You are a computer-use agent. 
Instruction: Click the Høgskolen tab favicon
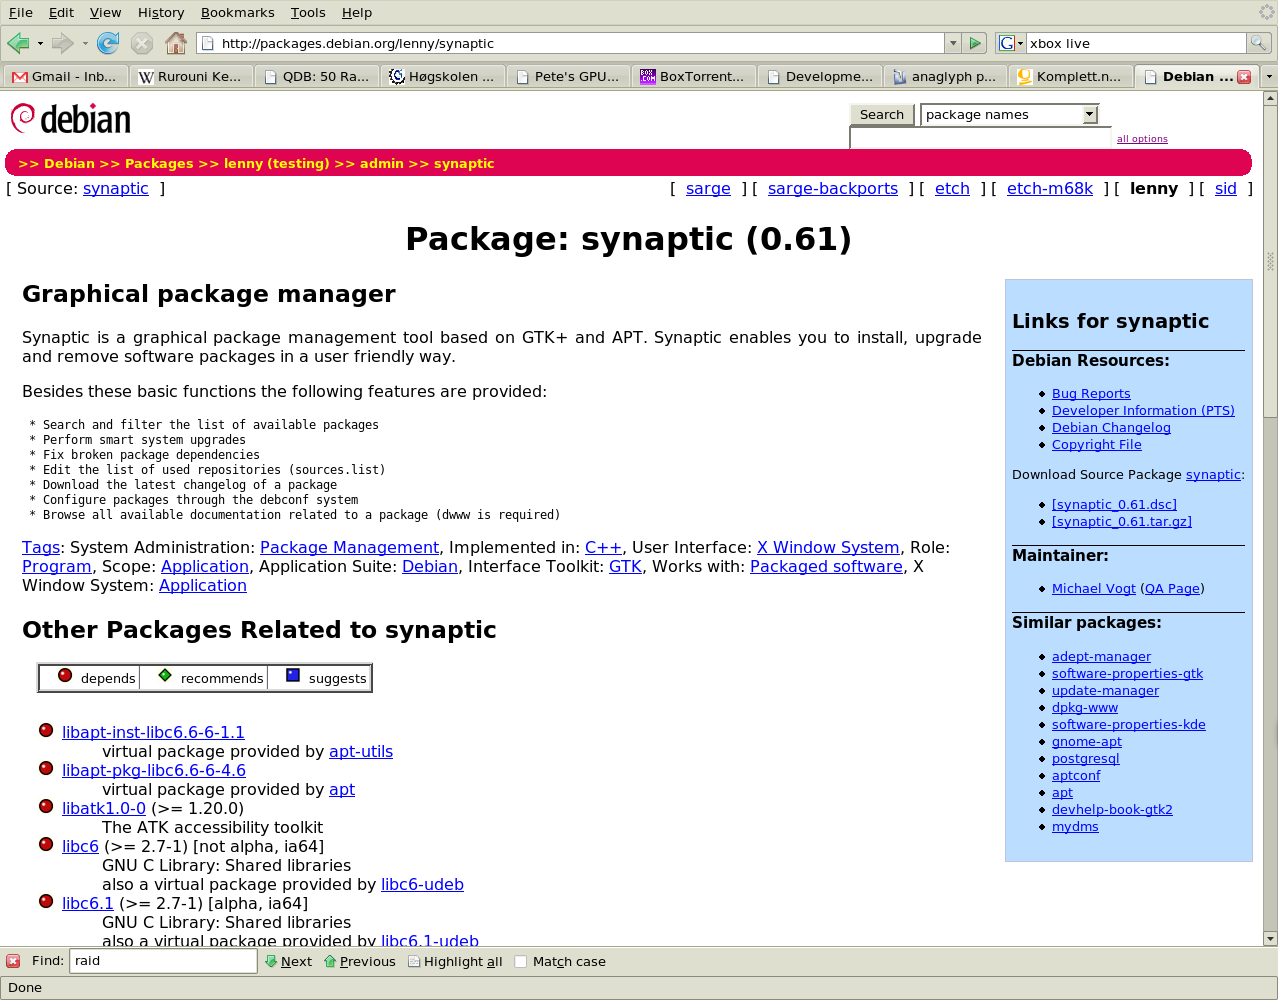coord(397,76)
